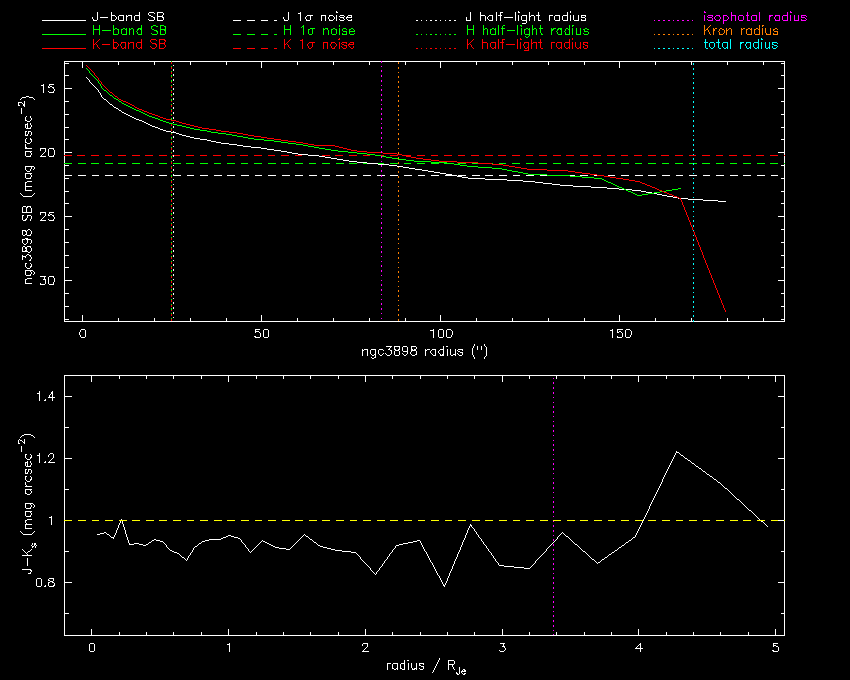This screenshot has width=850, height=680.
Task: Click the 'ngc3898 radius' x-axis title
Action: (x=424, y=353)
